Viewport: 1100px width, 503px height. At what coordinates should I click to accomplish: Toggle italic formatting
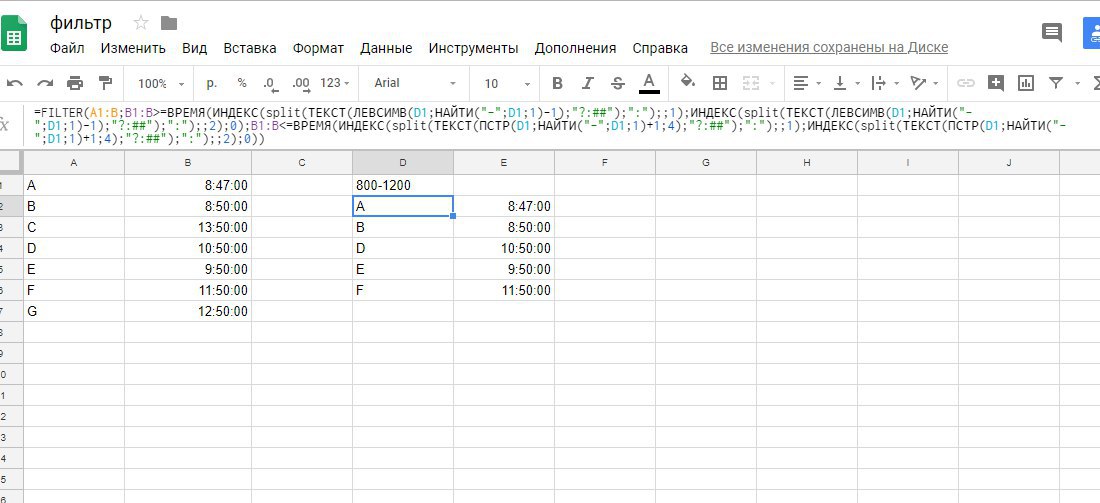(588, 83)
